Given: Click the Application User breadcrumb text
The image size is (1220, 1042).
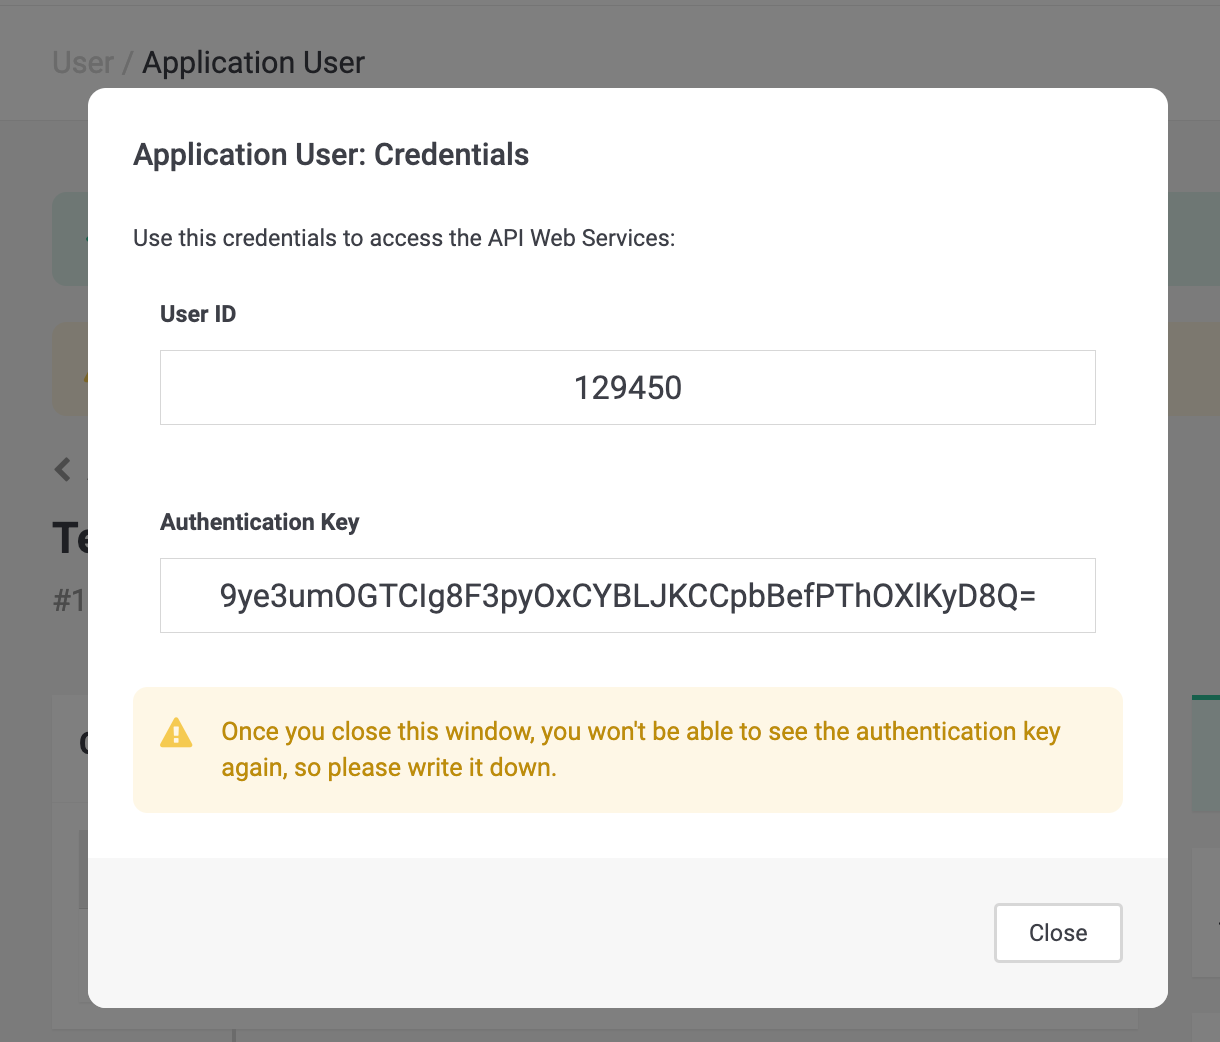Looking at the screenshot, I should click(253, 63).
